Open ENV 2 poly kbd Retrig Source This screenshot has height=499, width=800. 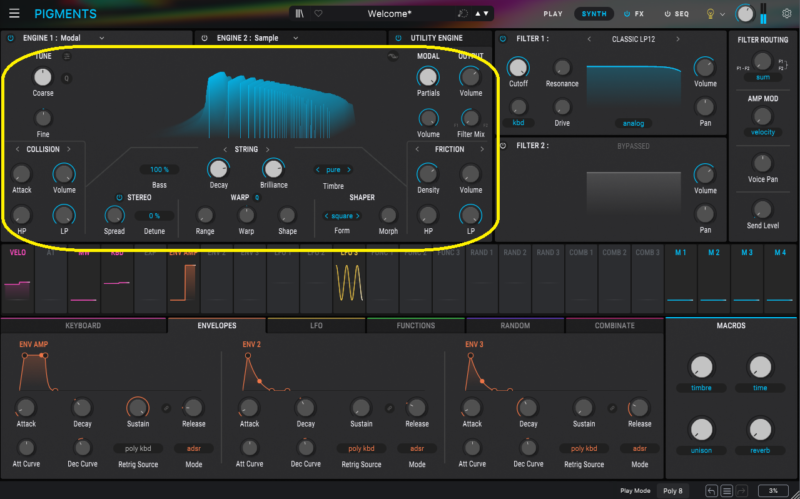361,449
